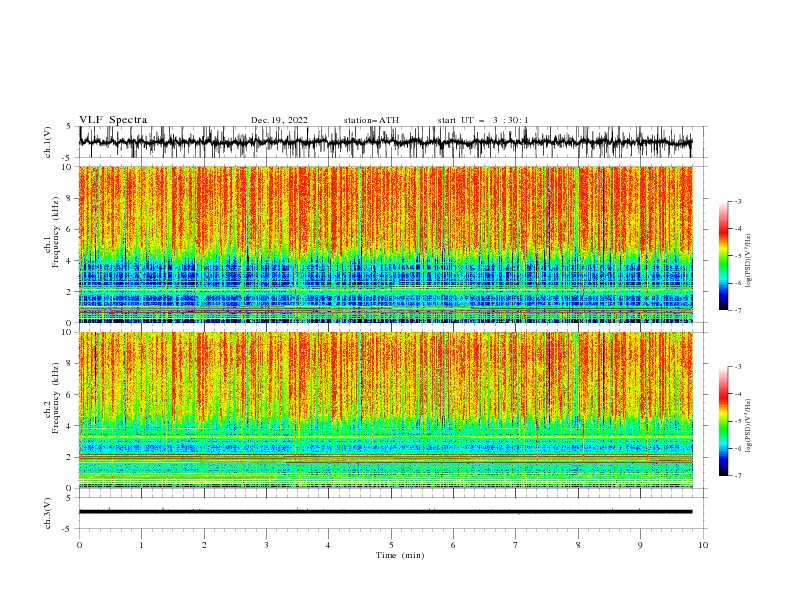Click the log(PSD) label of upper color bar
Screen dimensions: 792x612
click(x=749, y=261)
